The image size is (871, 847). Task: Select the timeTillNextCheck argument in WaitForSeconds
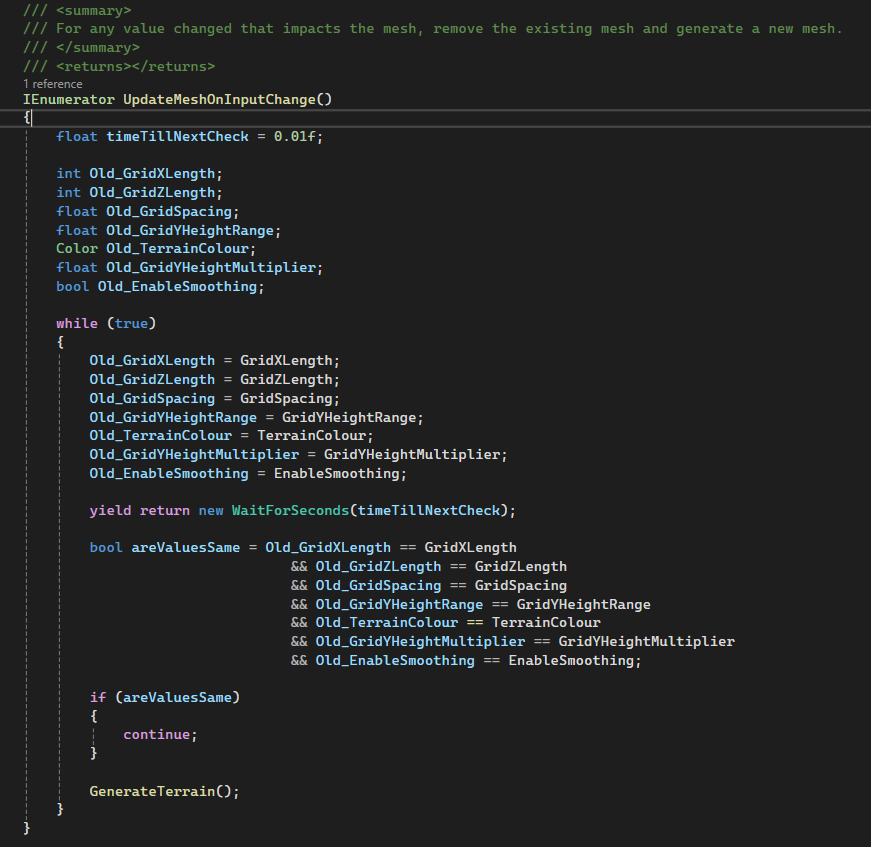(x=428, y=510)
